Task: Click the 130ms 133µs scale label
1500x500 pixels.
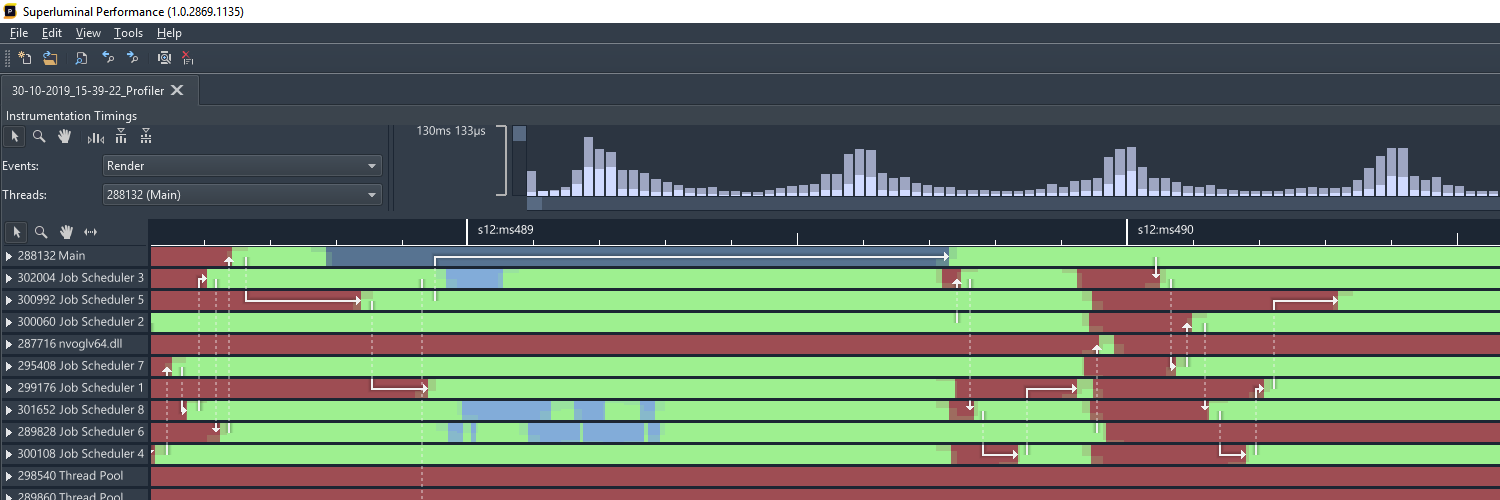Action: (x=451, y=131)
